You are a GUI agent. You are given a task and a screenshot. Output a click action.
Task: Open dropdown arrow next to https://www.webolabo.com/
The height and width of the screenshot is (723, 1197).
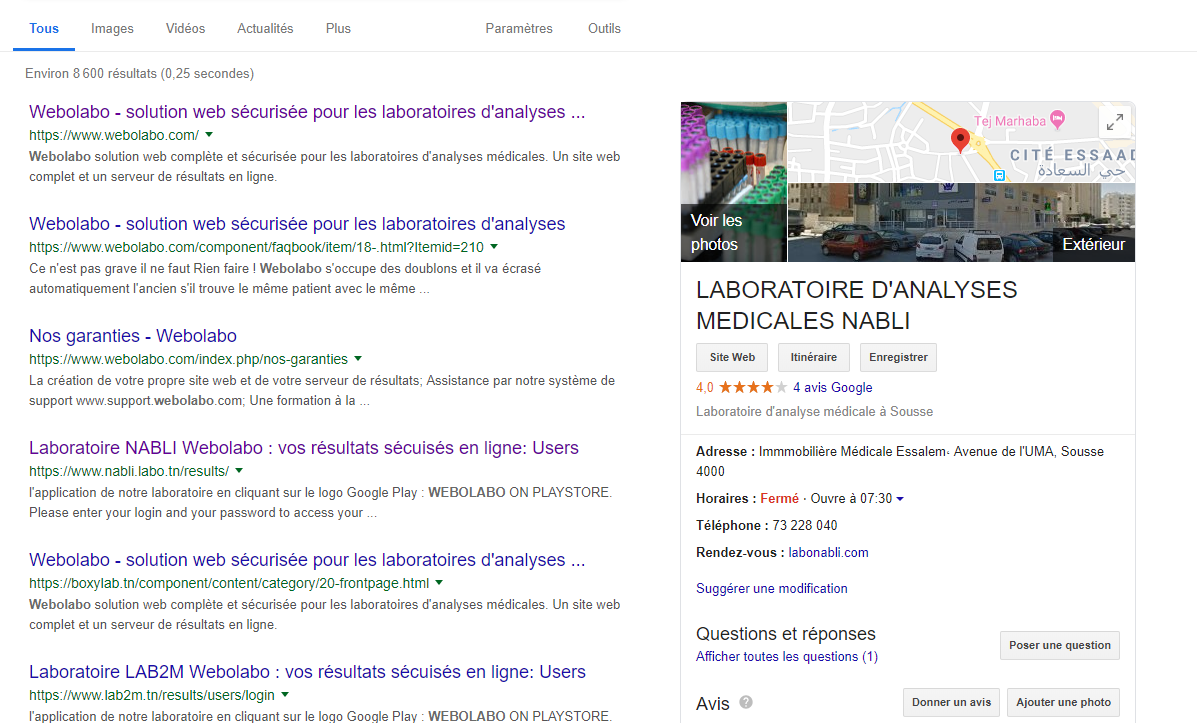[209, 134]
